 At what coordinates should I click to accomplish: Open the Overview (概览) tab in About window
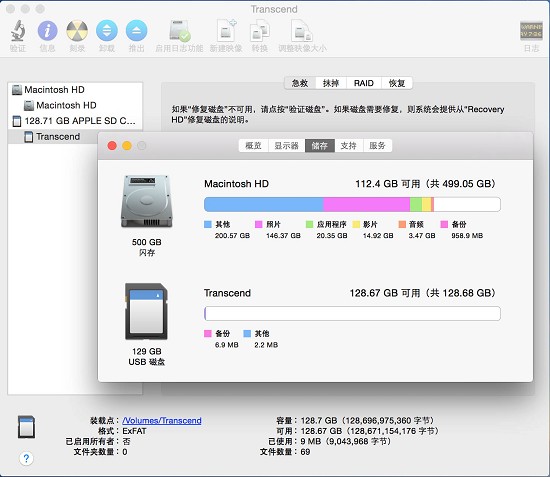click(253, 146)
